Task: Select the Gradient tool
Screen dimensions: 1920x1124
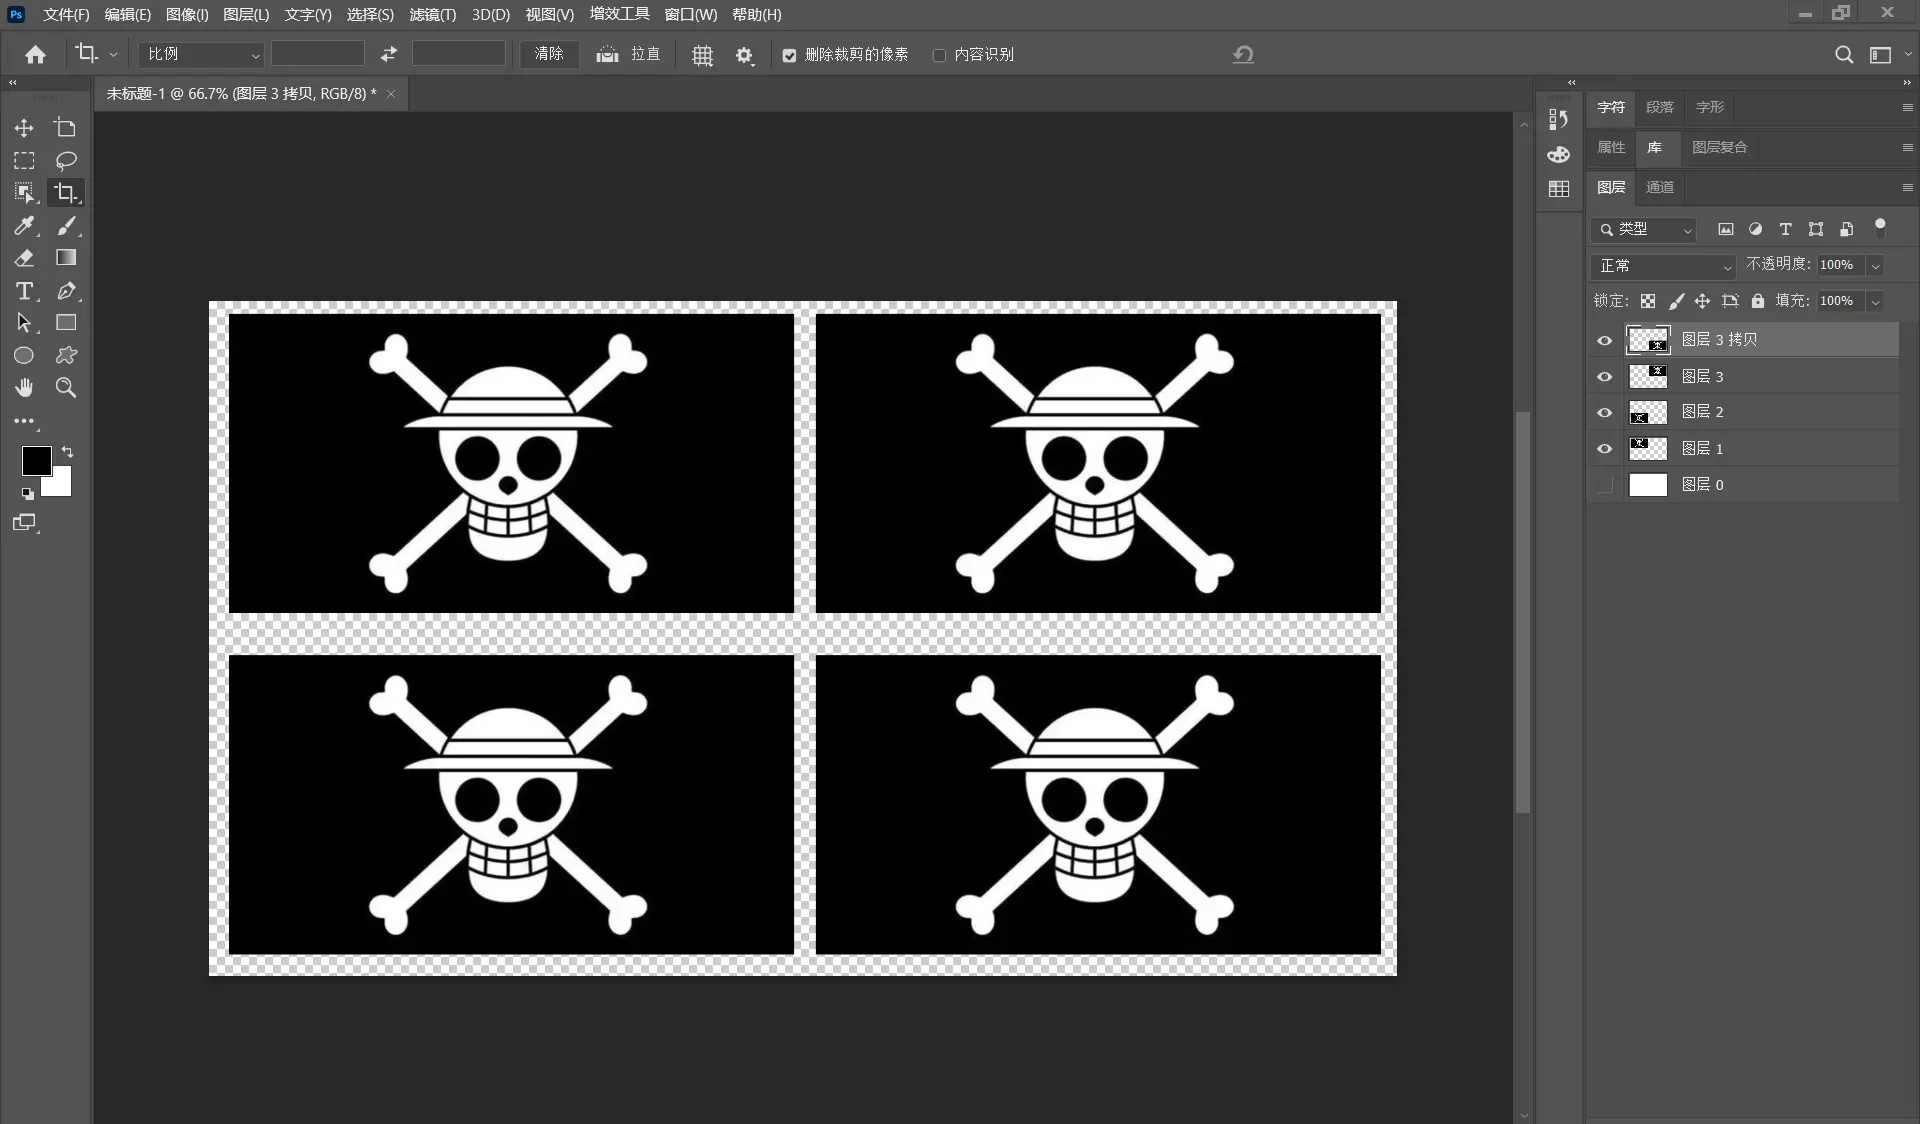Action: point(66,258)
